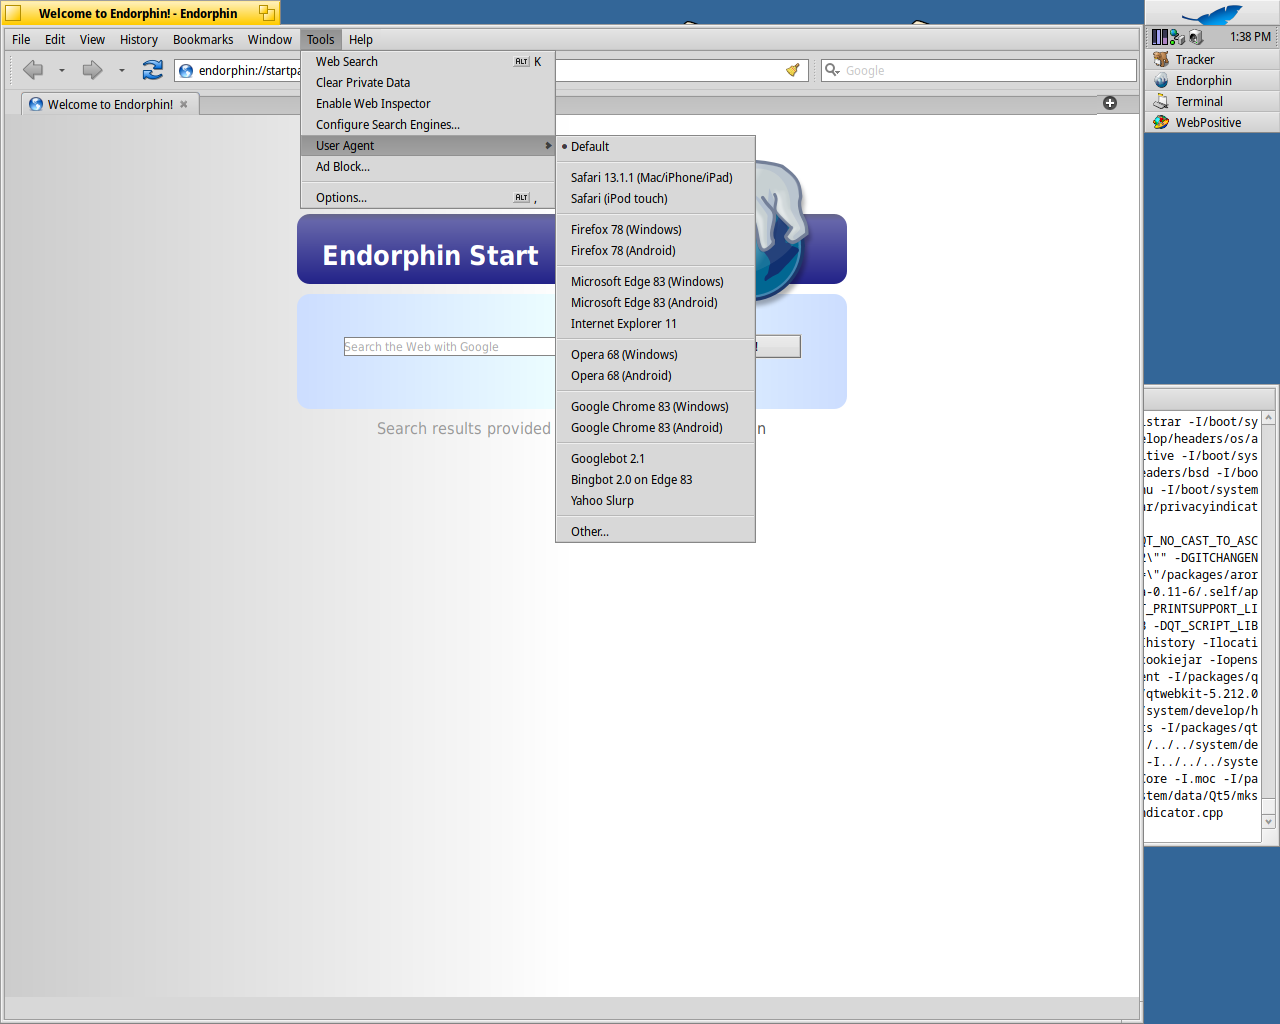
Task: Add a new tab with the plus button
Action: pyautogui.click(x=1110, y=103)
